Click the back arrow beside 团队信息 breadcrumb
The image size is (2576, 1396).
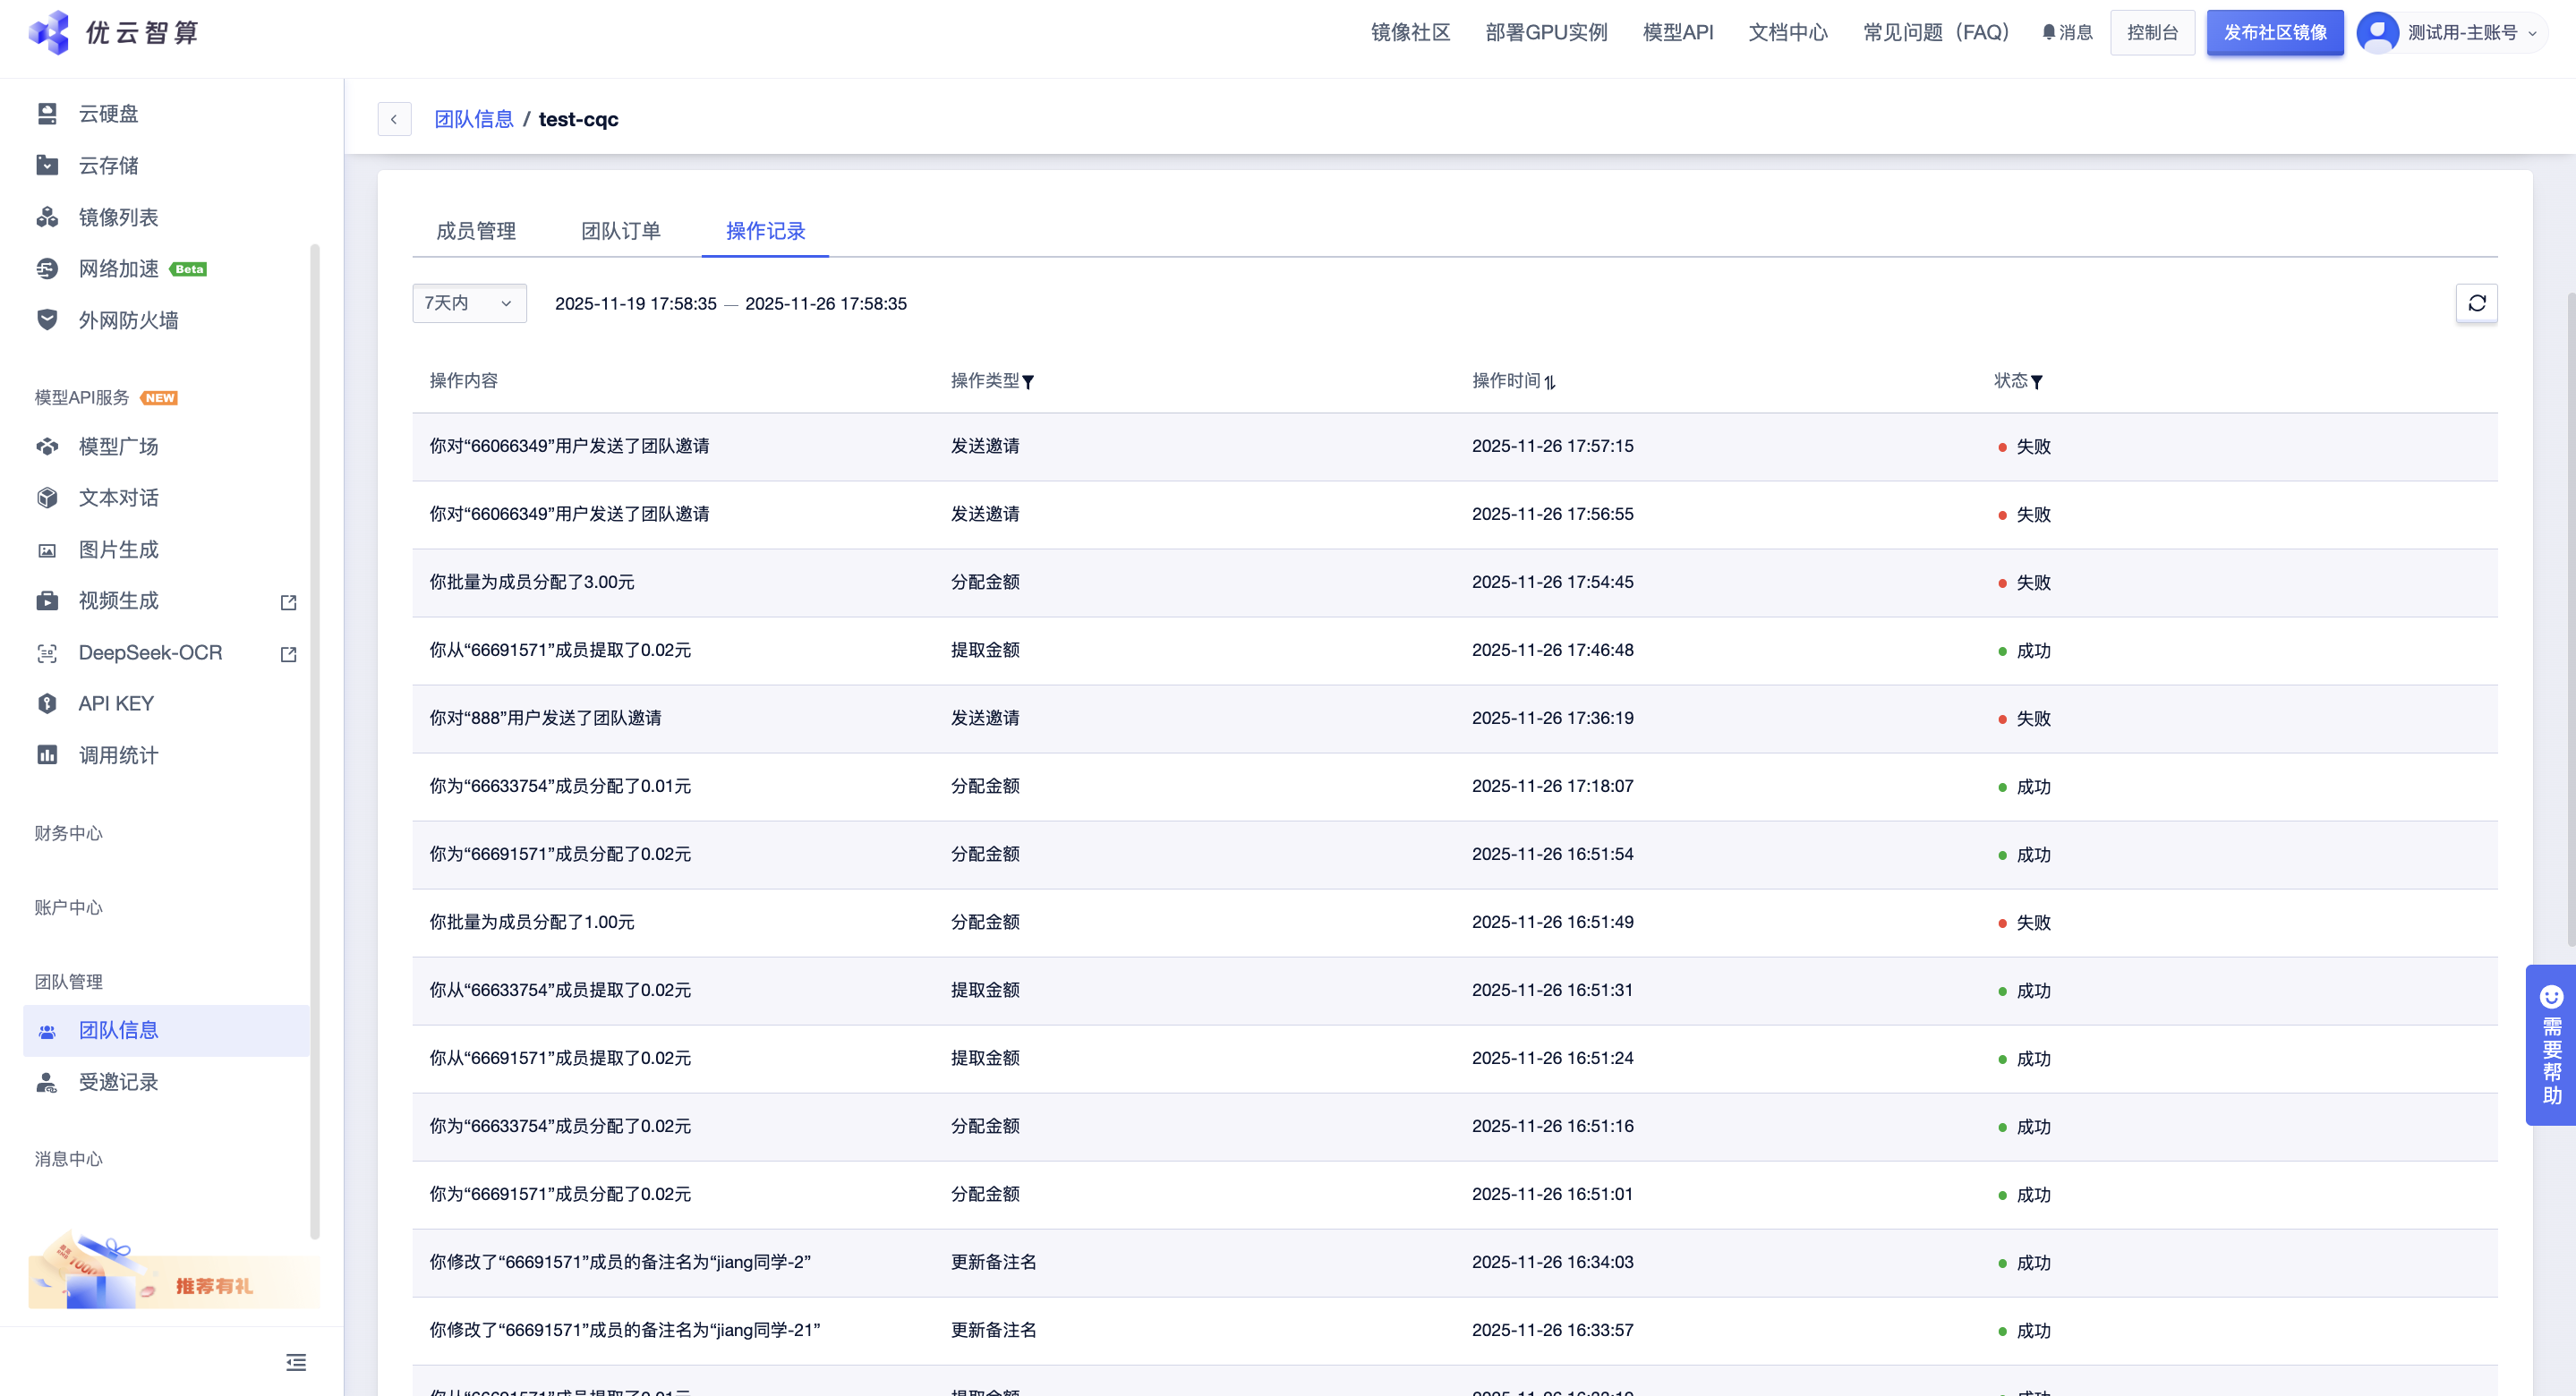coord(394,119)
